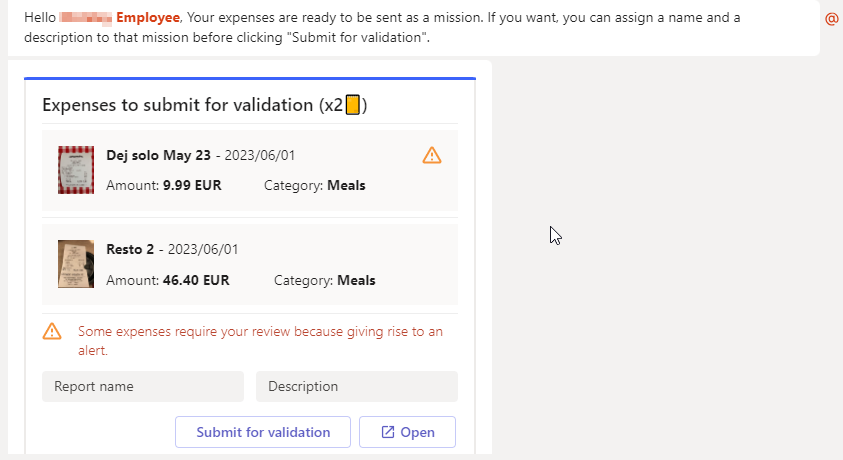Image resolution: width=843 pixels, height=460 pixels.
Task: Select the Resto 2 expense title
Action: click(130, 249)
